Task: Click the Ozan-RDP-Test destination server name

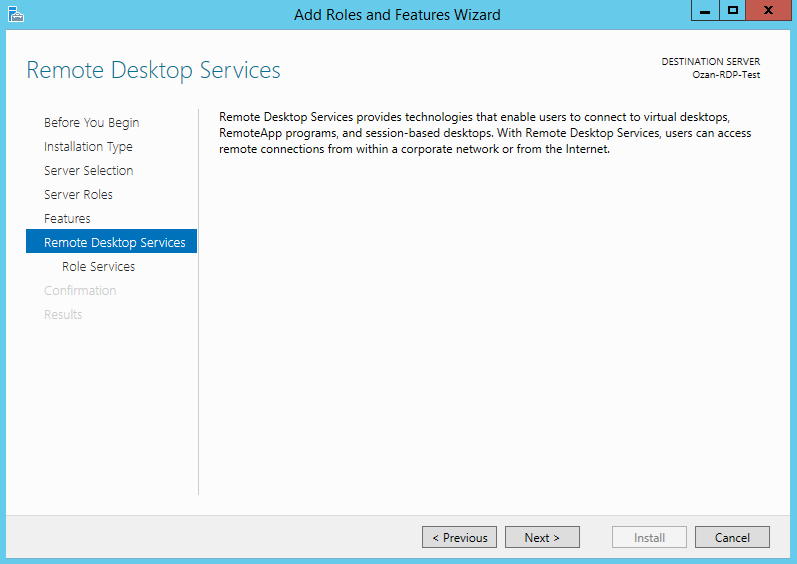Action: click(726, 75)
